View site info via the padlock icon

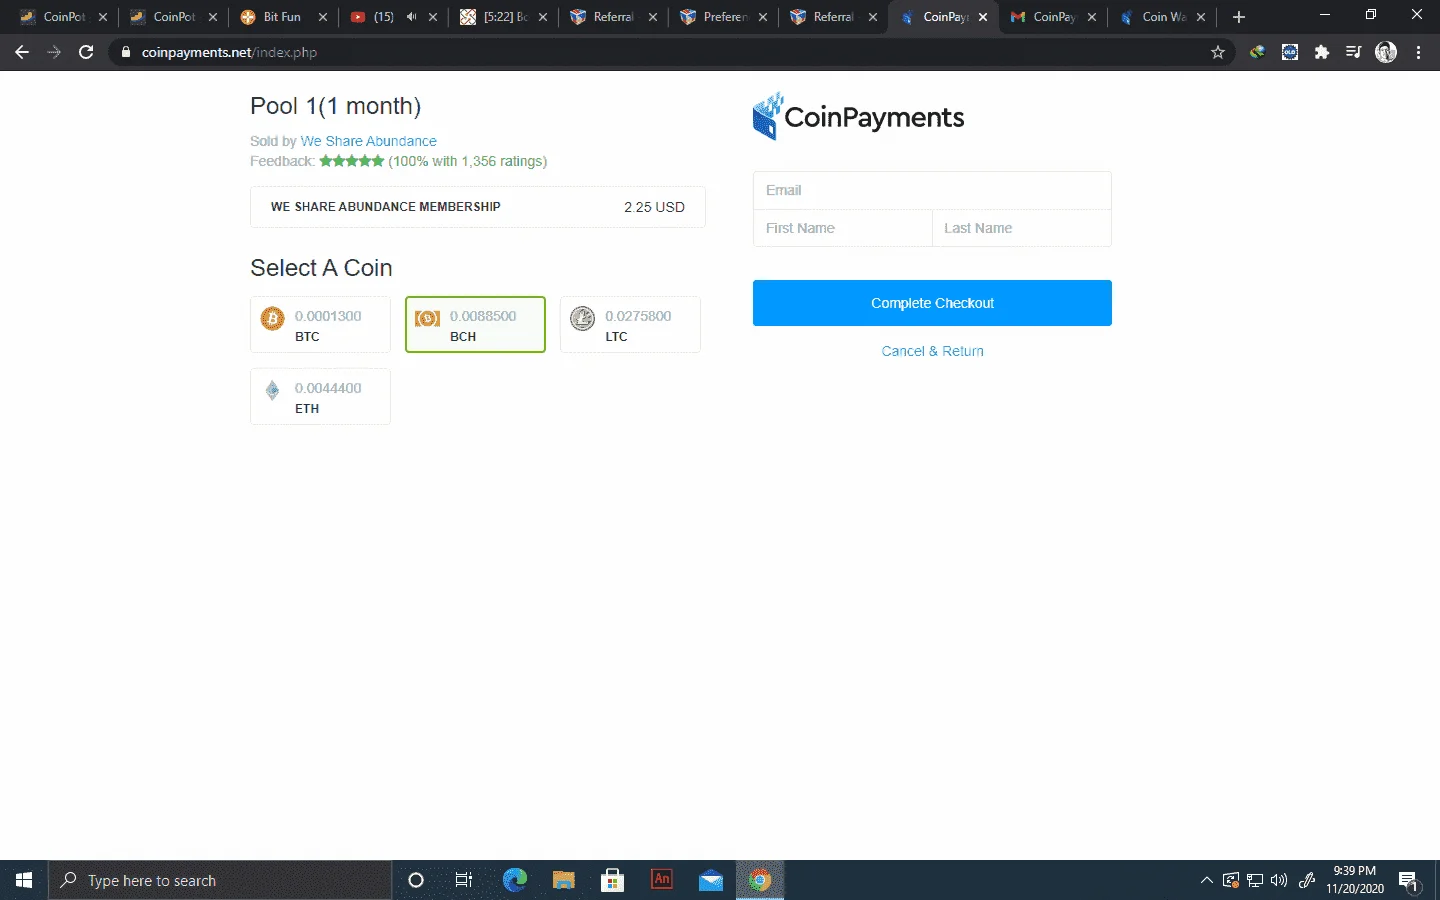tap(126, 52)
